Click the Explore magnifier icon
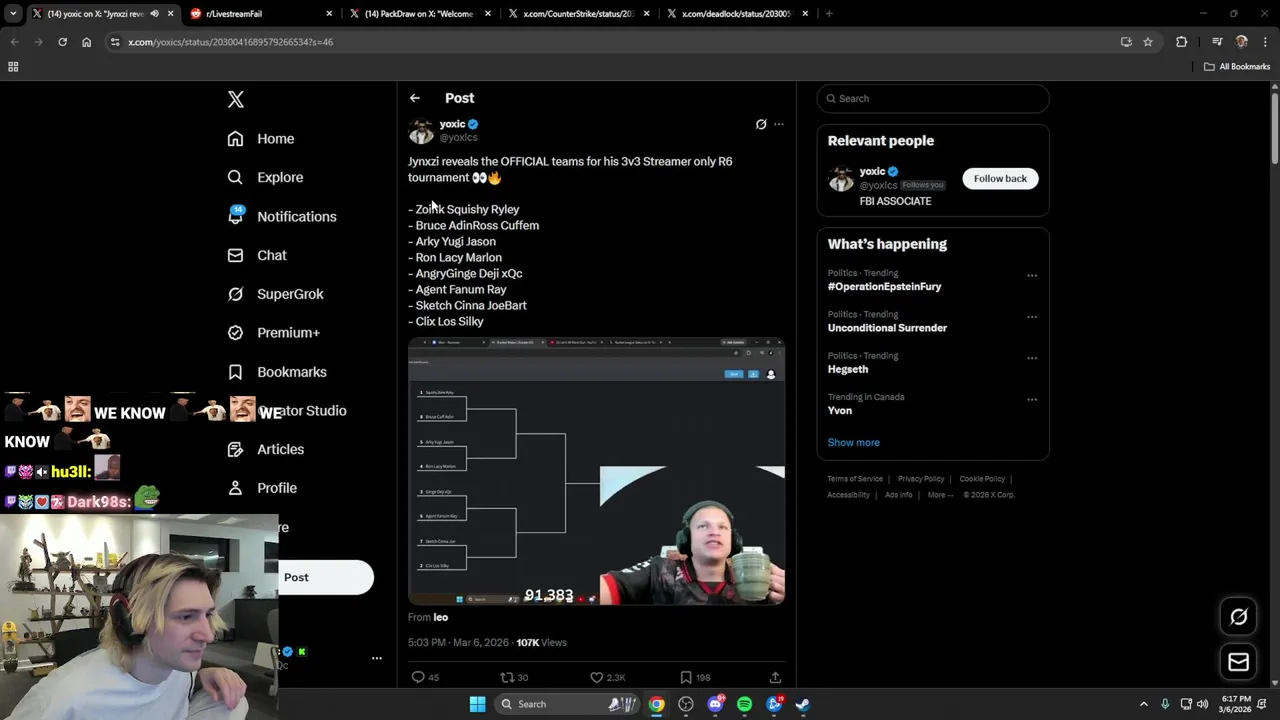The height and width of the screenshot is (720, 1280). pos(235,177)
